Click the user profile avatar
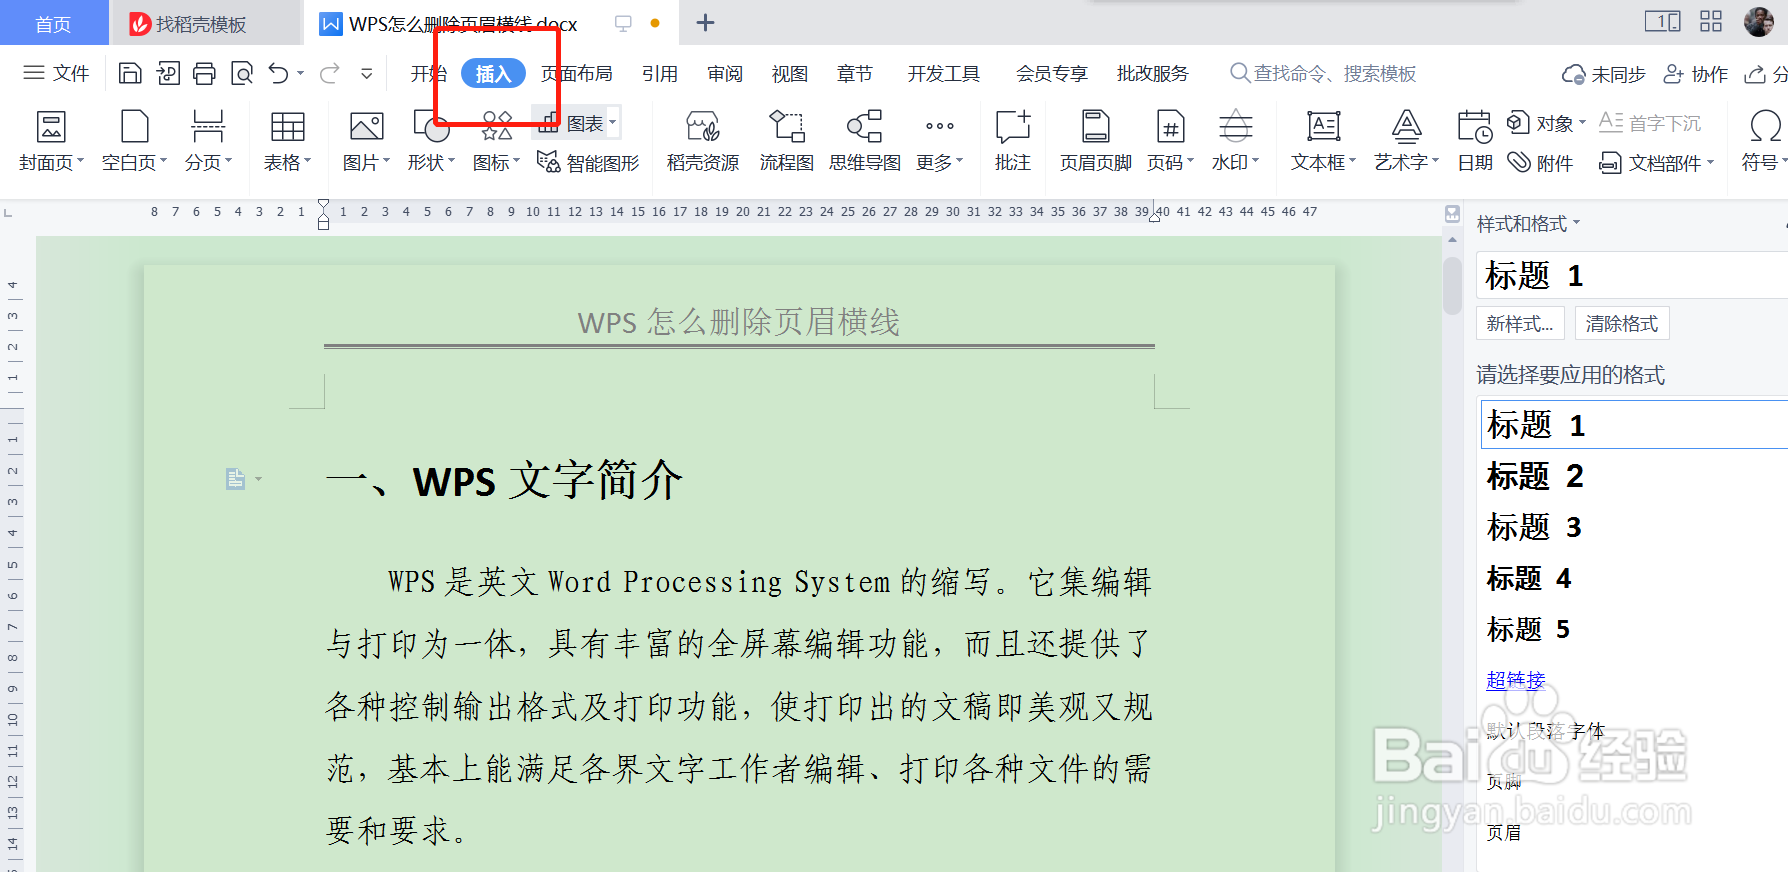 1759,22
